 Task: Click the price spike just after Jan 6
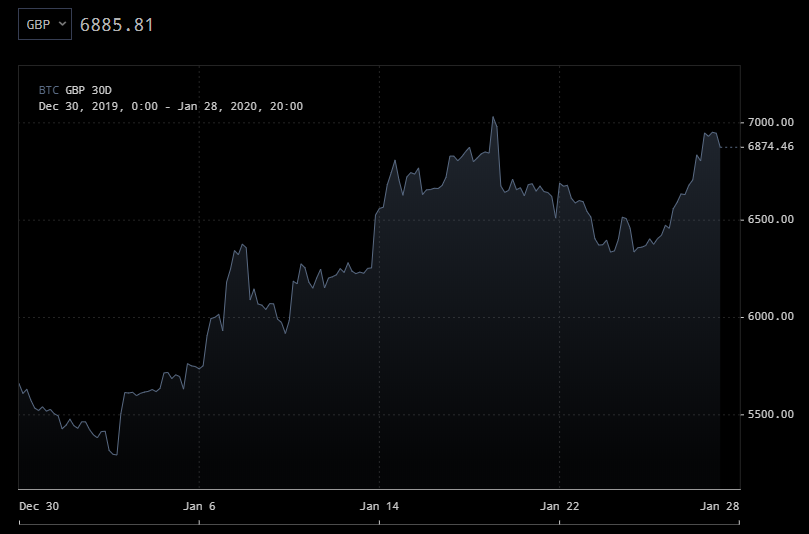tap(242, 244)
